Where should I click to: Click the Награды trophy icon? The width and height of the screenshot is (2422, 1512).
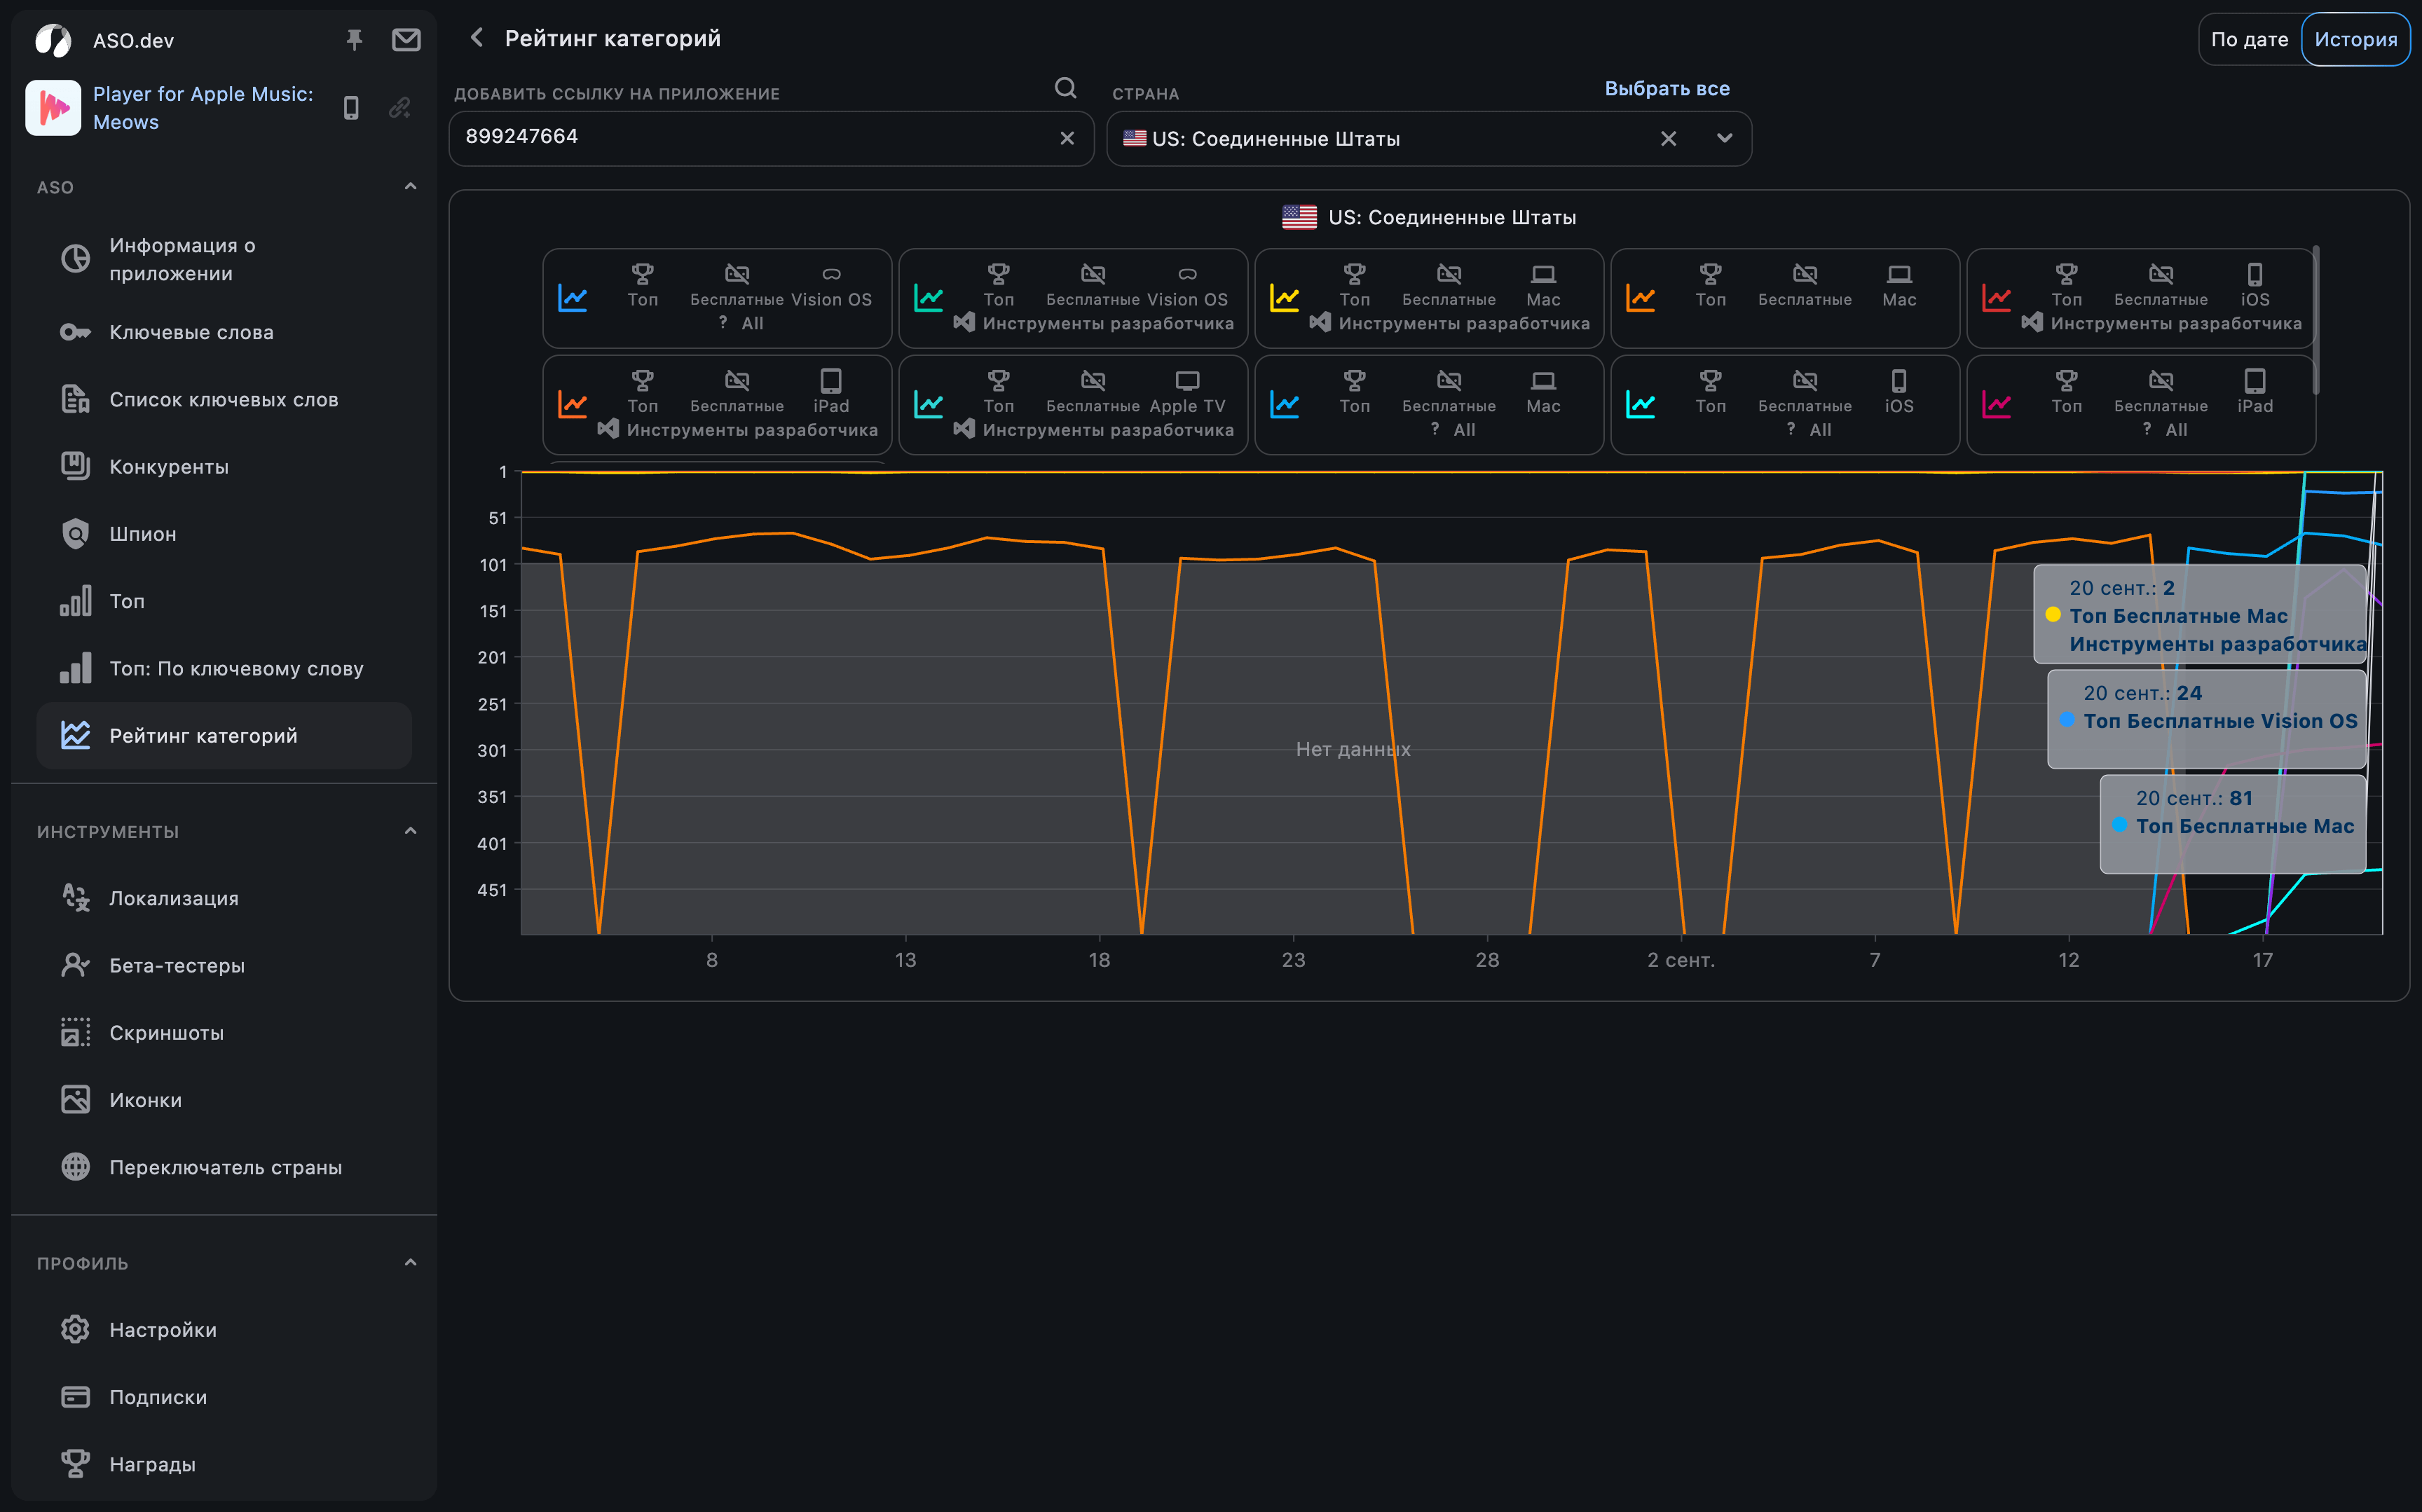pyautogui.click(x=75, y=1464)
